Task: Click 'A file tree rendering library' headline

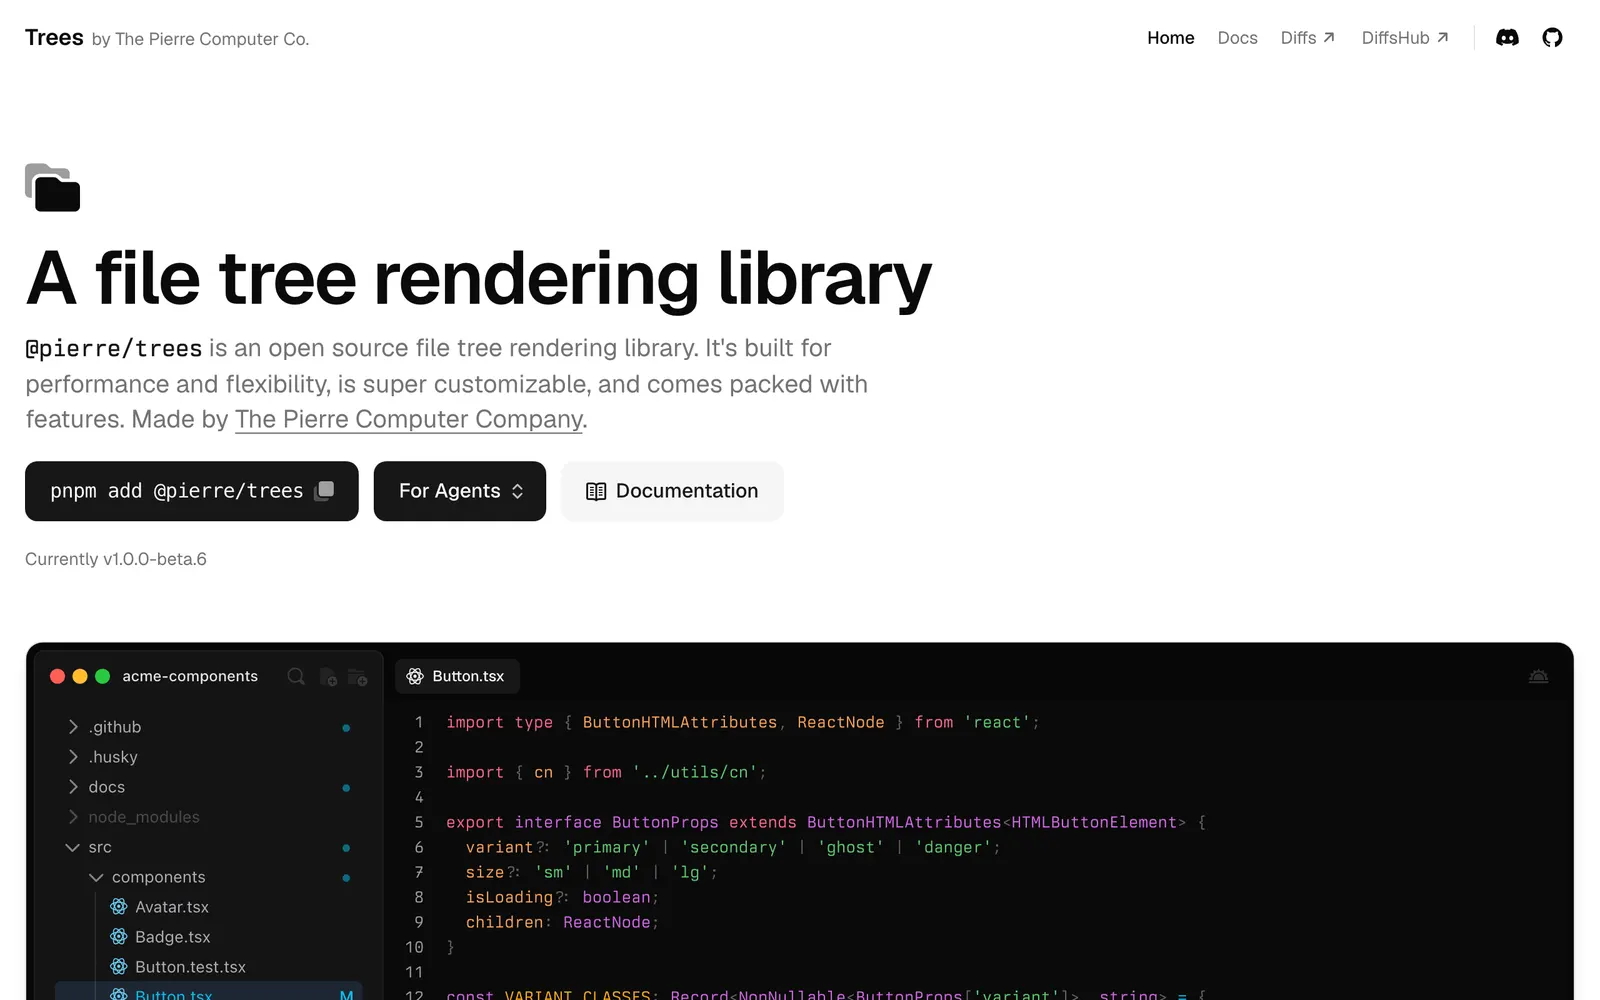Action: (x=479, y=279)
